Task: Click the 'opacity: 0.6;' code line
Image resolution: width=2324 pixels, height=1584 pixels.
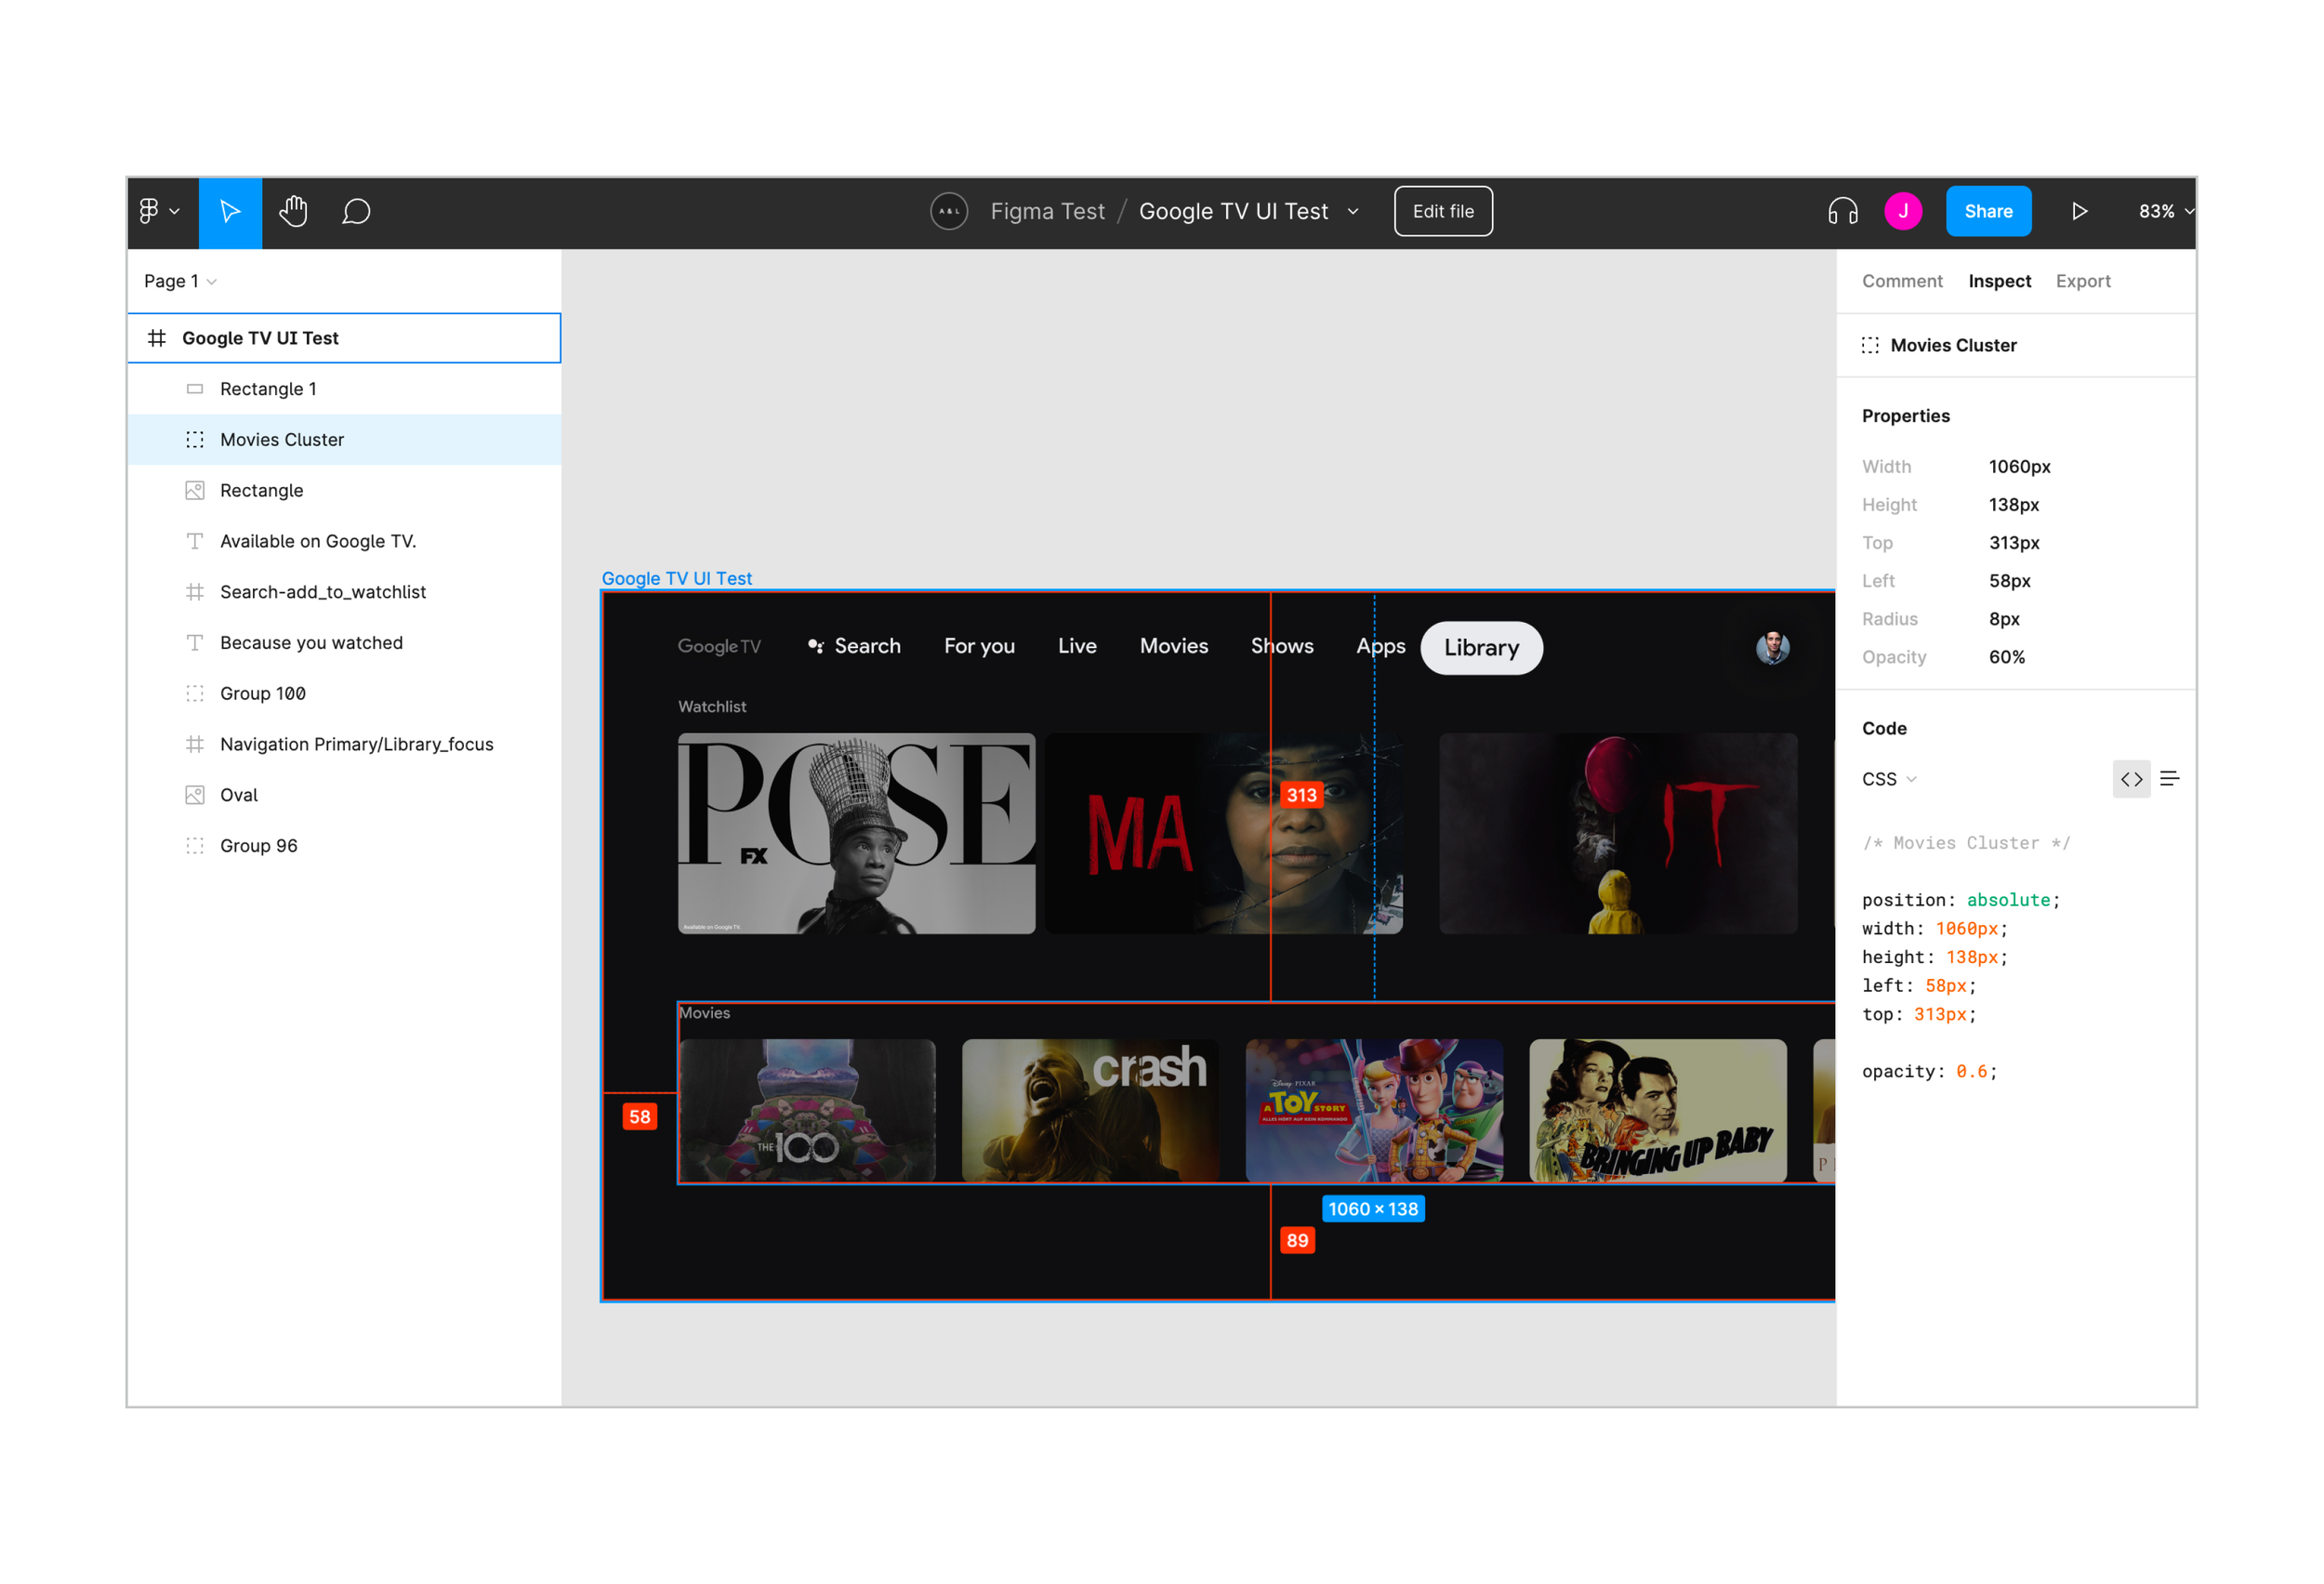Action: tap(1929, 1071)
